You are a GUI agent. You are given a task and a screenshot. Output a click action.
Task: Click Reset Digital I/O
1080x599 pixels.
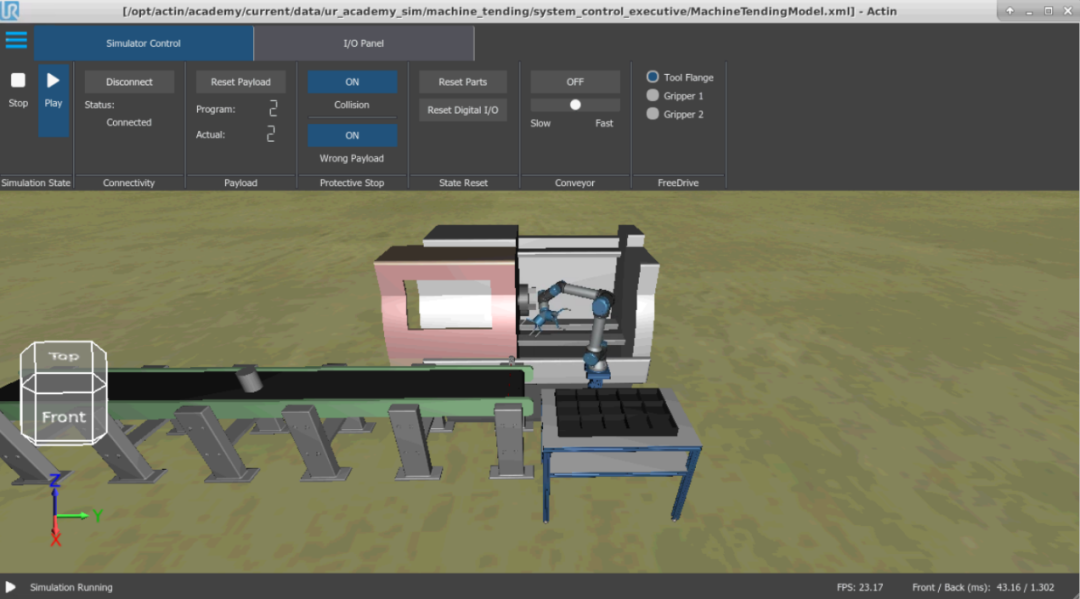click(x=463, y=109)
